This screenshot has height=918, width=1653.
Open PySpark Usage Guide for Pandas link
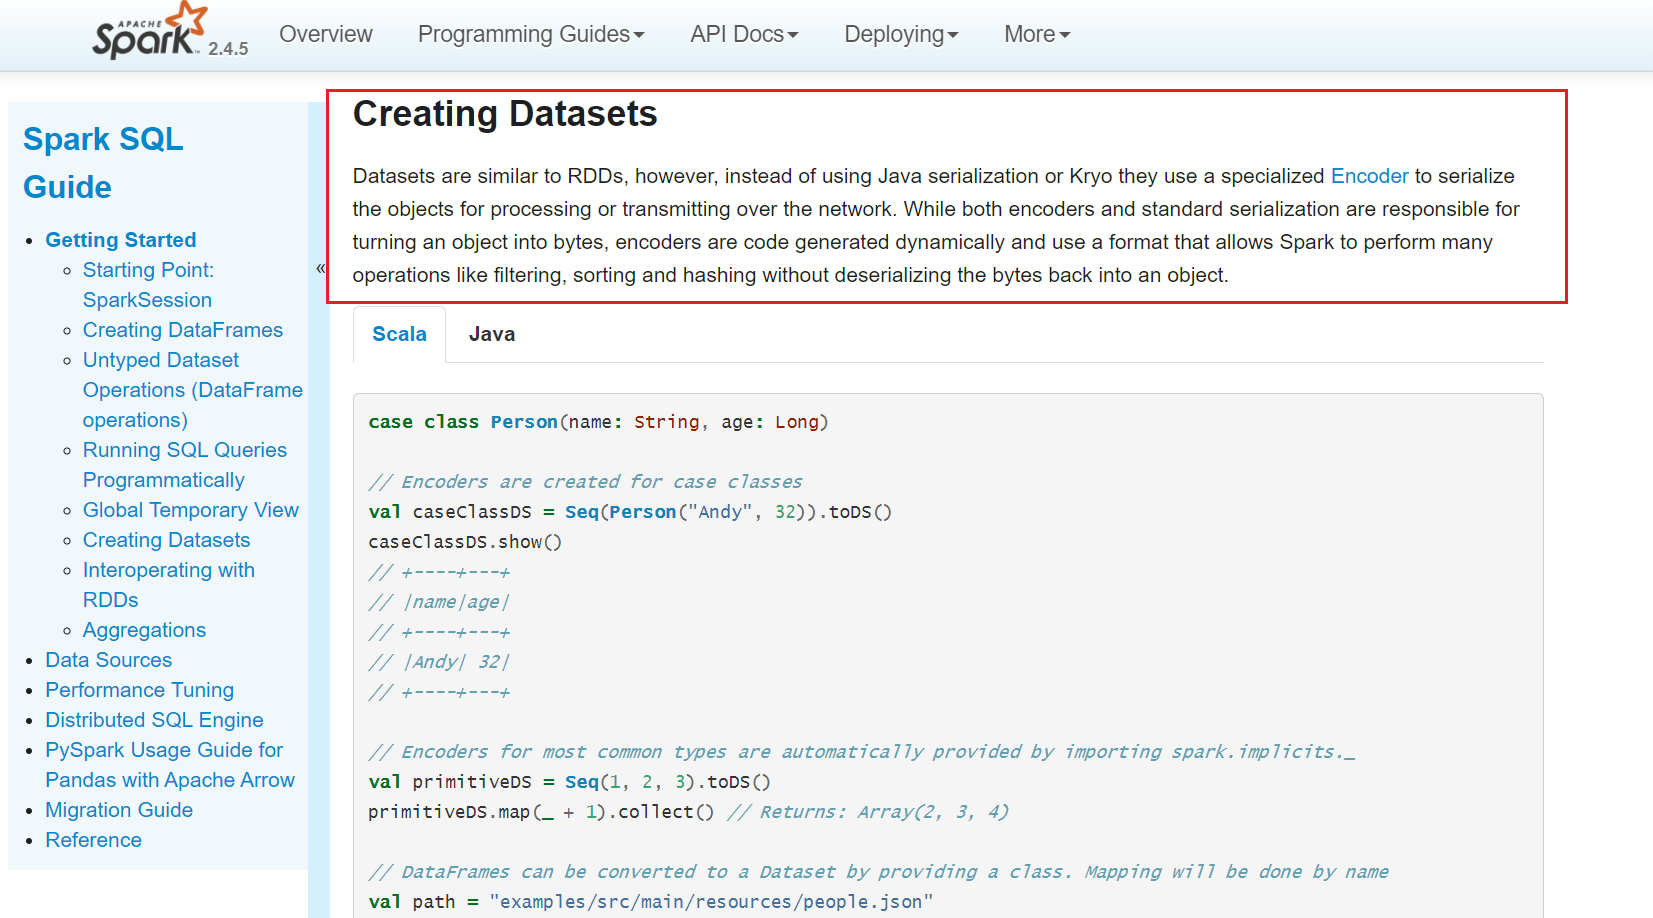pos(170,765)
